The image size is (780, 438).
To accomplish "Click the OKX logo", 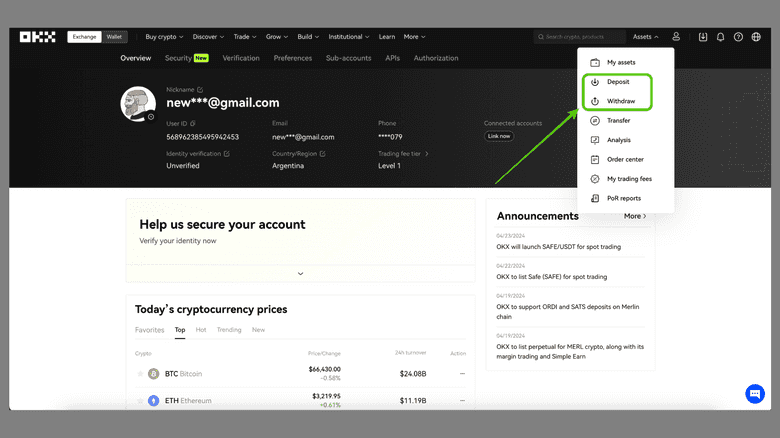I will [x=37, y=37].
